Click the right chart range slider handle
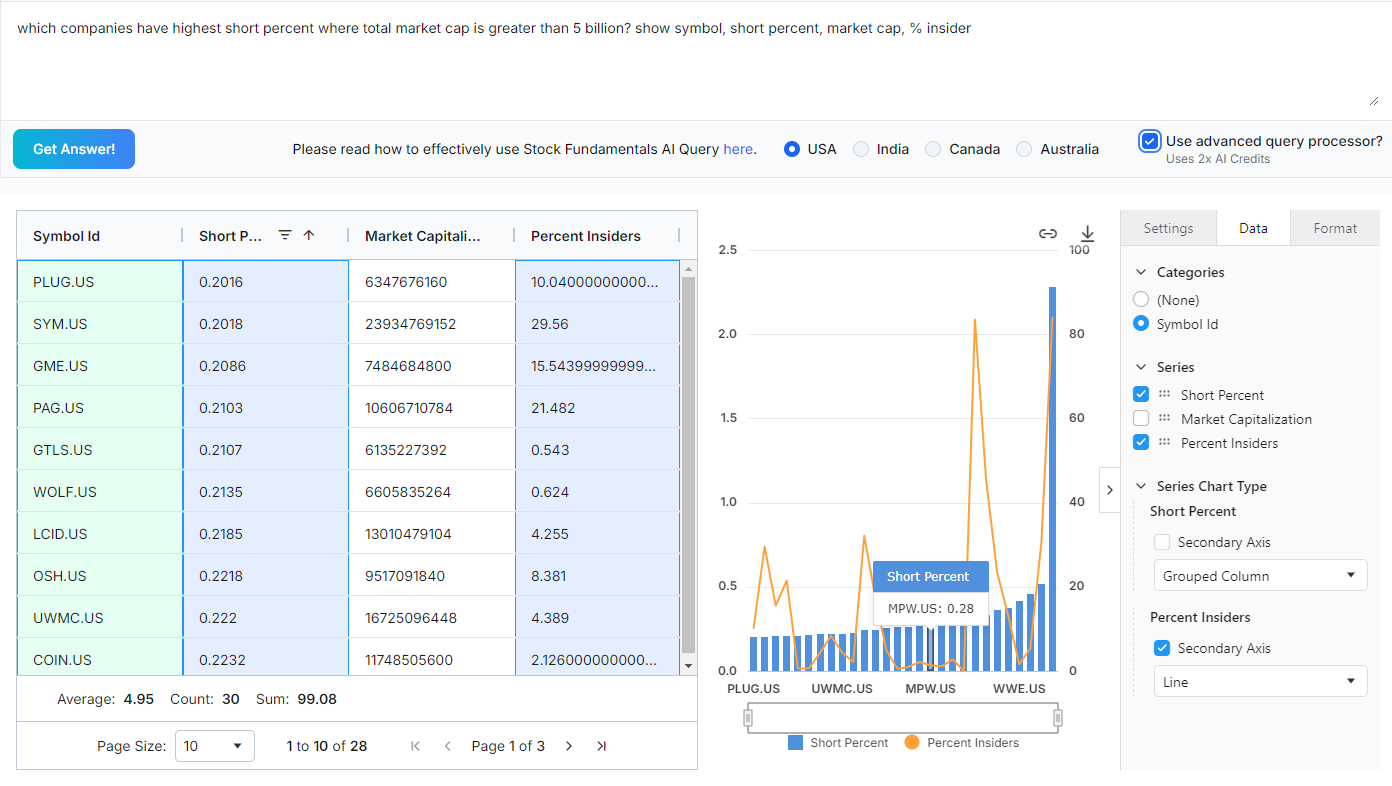The height and width of the screenshot is (786, 1392). point(1058,718)
